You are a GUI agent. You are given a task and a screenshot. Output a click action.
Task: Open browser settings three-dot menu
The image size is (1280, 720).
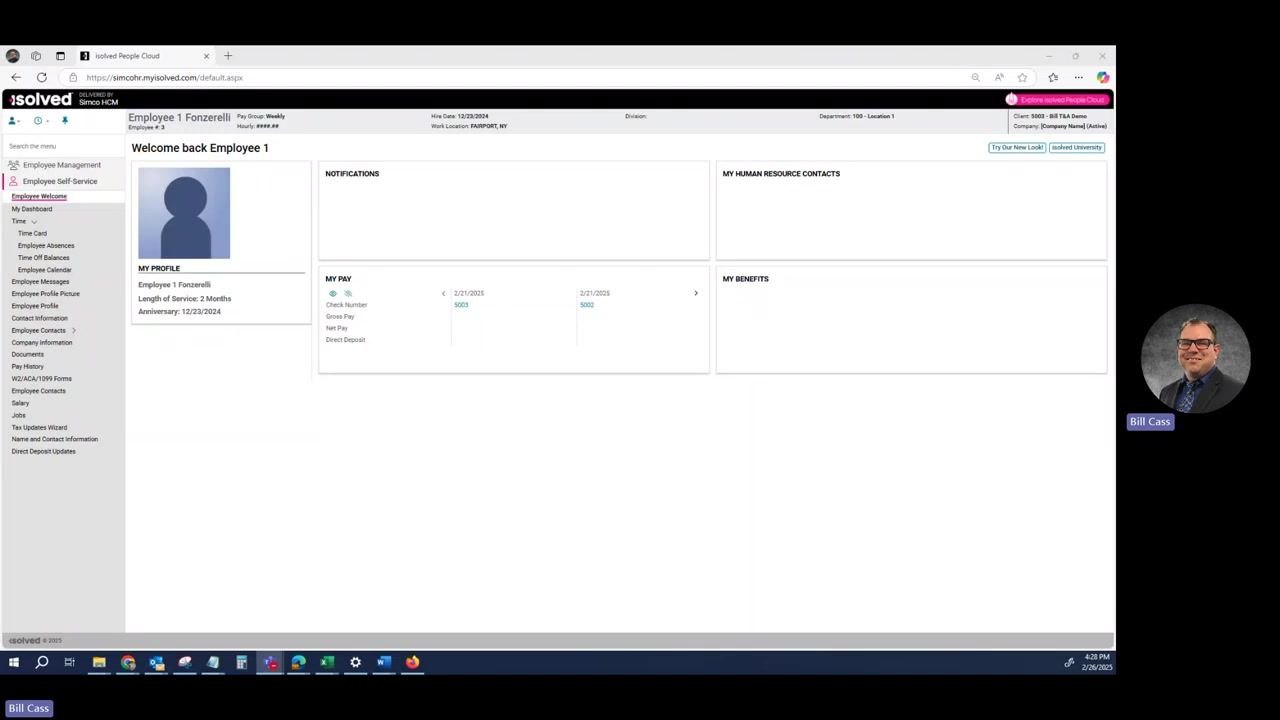tap(1078, 77)
